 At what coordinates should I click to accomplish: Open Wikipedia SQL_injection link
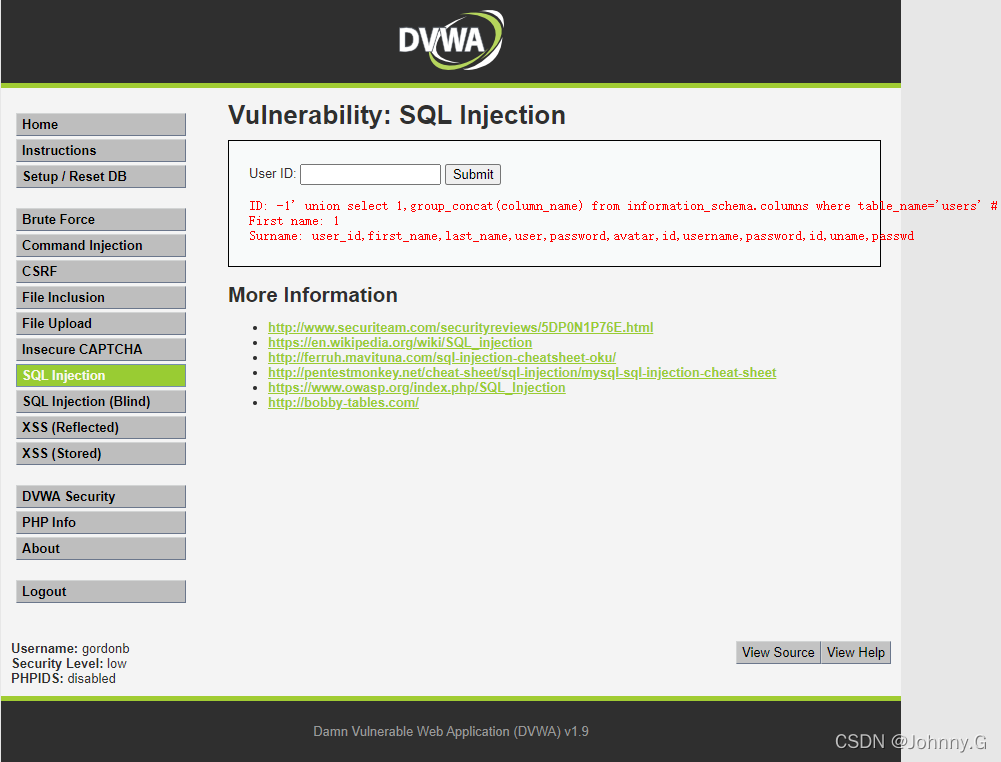pos(400,343)
